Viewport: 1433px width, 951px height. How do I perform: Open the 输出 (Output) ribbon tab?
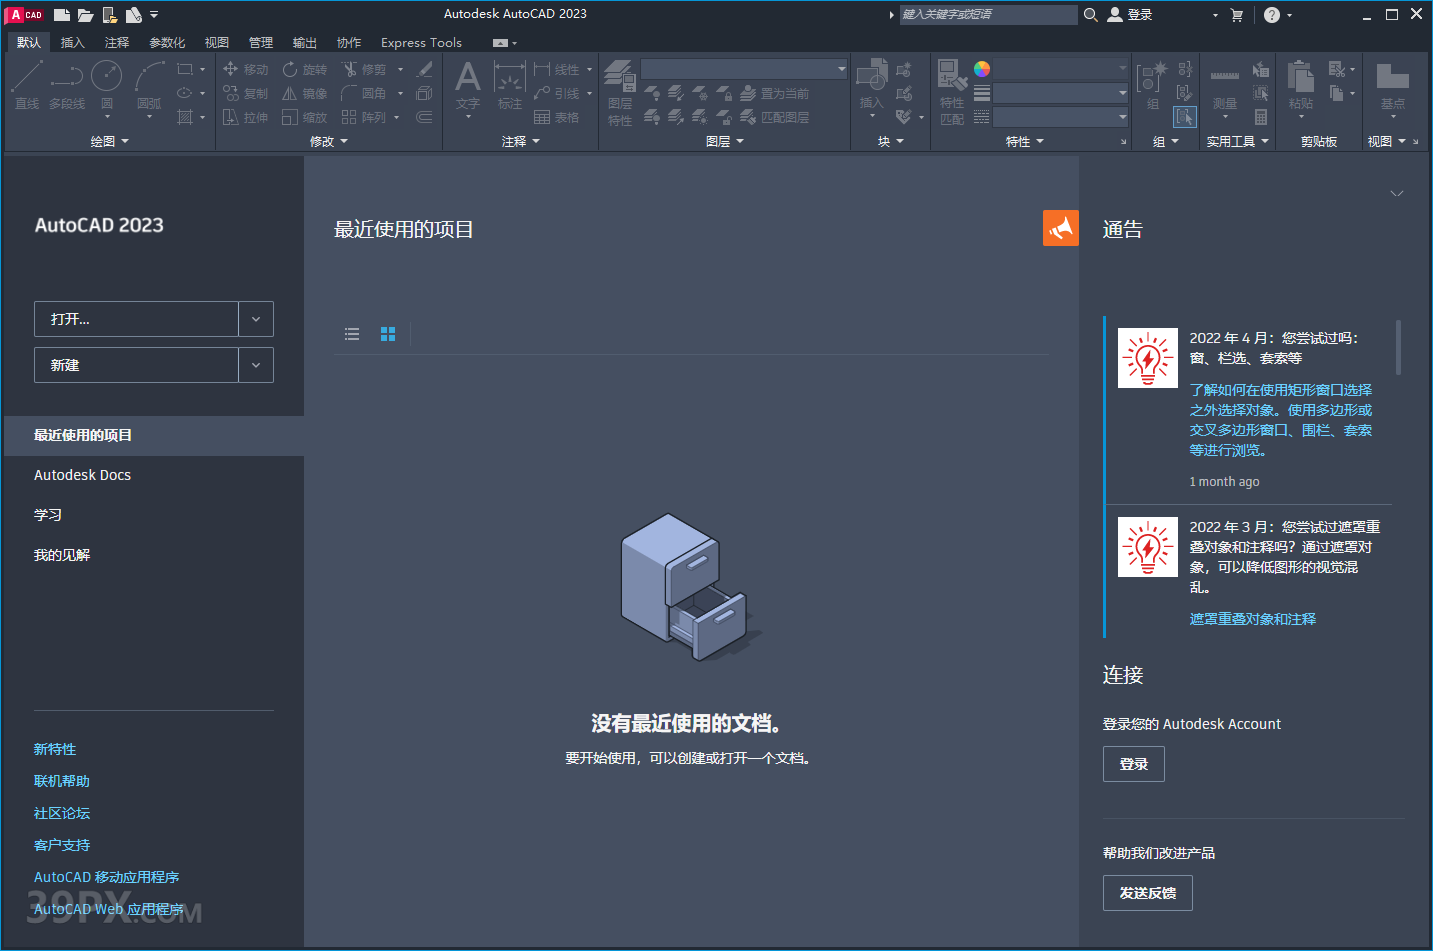tap(305, 42)
